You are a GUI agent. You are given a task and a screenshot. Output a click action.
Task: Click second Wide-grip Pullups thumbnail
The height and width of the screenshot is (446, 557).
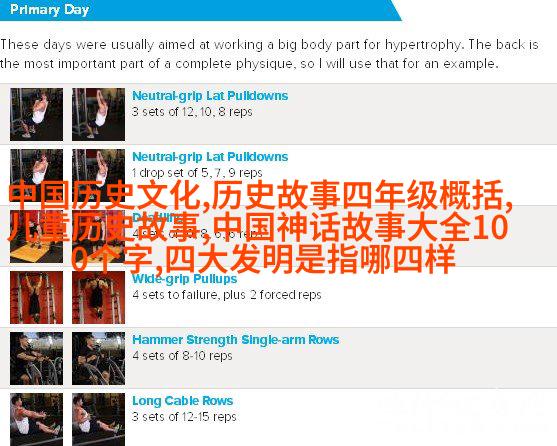[x=98, y=298]
